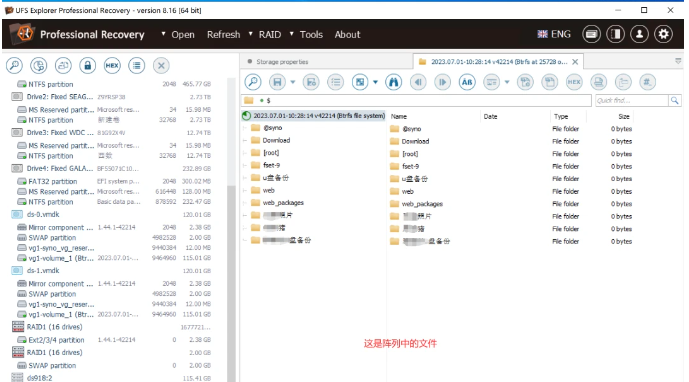Click the list icon in file toolbar
The width and height of the screenshot is (689, 382).
[335, 82]
